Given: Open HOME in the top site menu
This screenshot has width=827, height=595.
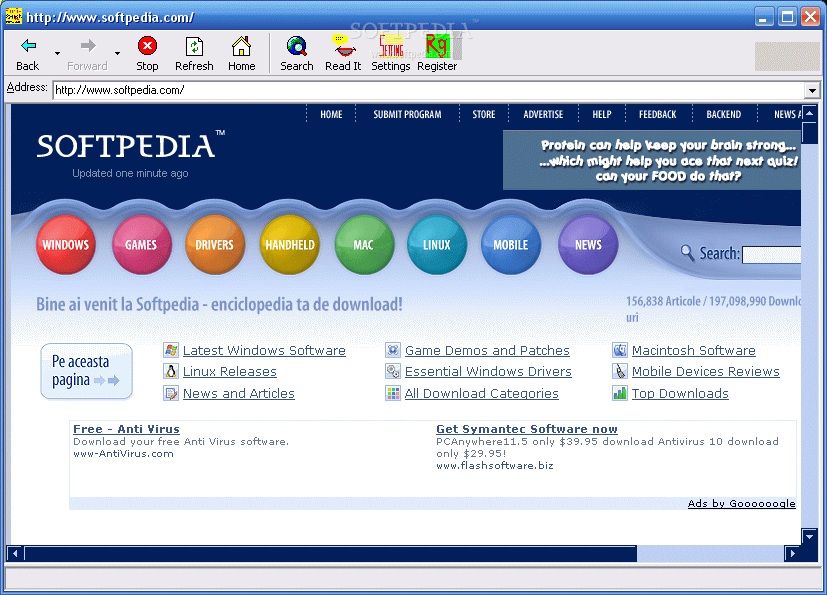Looking at the screenshot, I should [x=331, y=114].
